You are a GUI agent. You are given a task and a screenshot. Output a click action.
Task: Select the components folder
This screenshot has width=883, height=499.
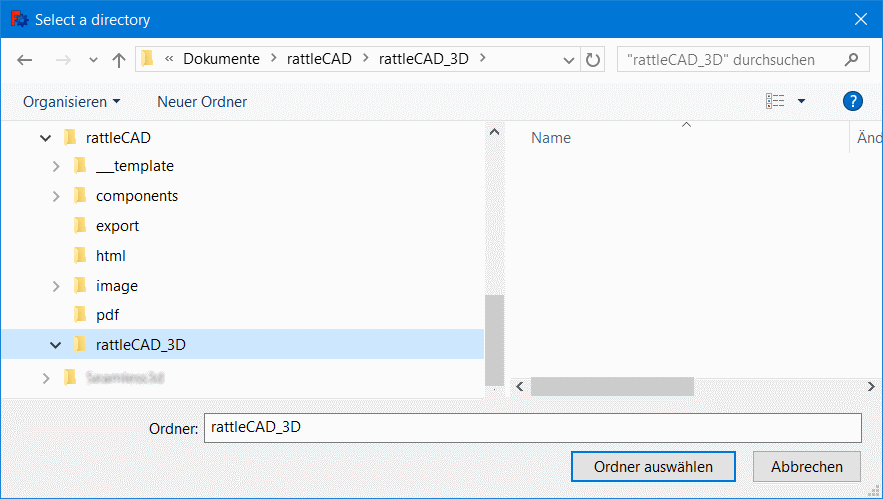coord(137,196)
